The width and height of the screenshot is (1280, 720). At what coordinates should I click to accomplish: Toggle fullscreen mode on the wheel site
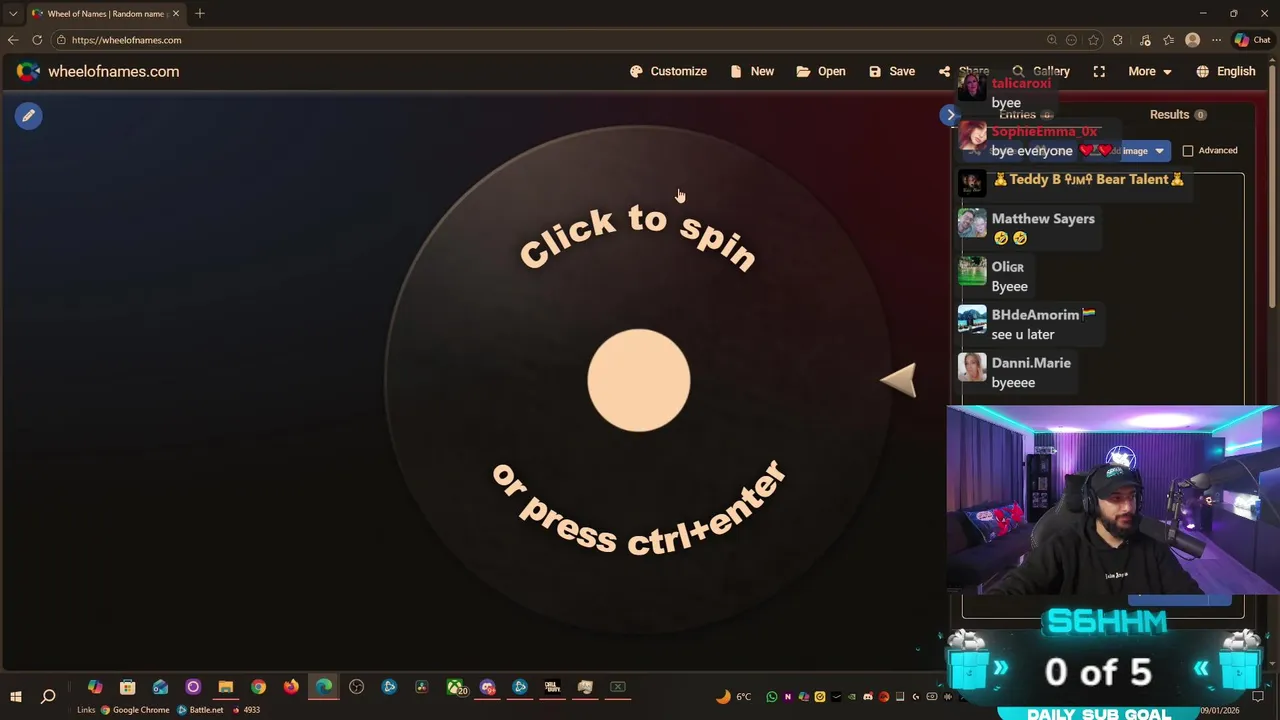click(x=1099, y=71)
